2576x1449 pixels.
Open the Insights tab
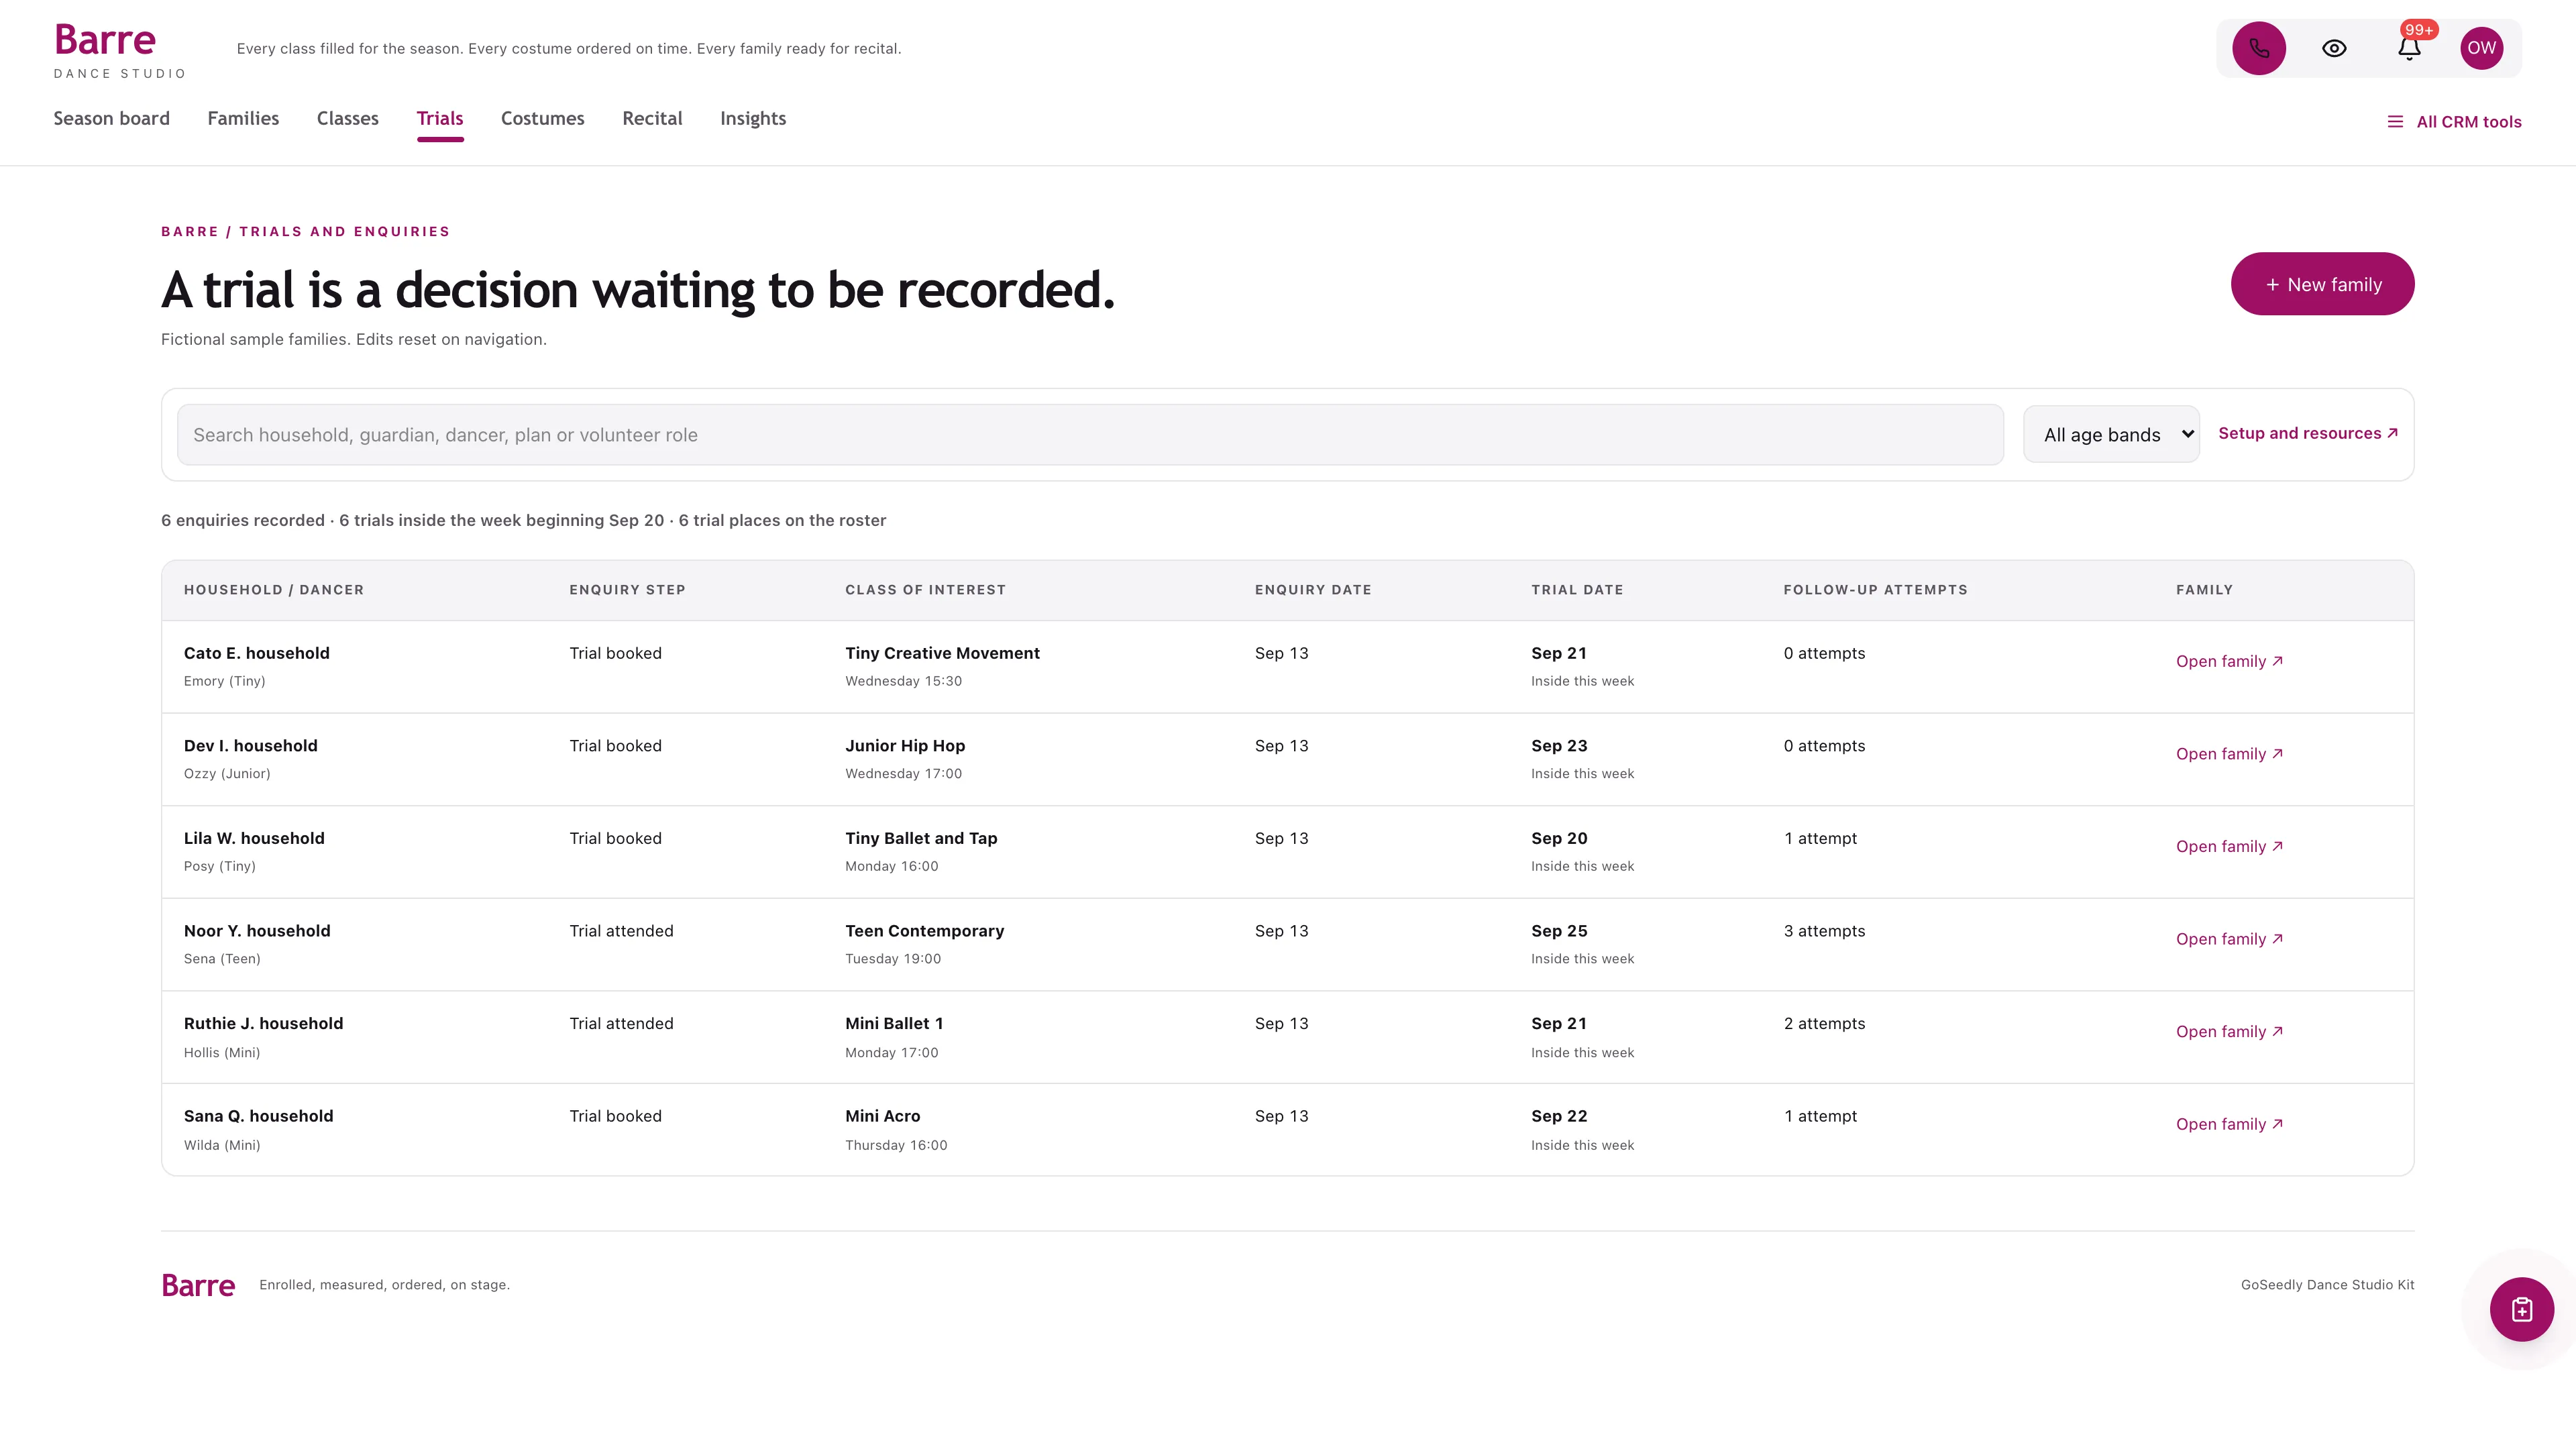click(x=753, y=118)
